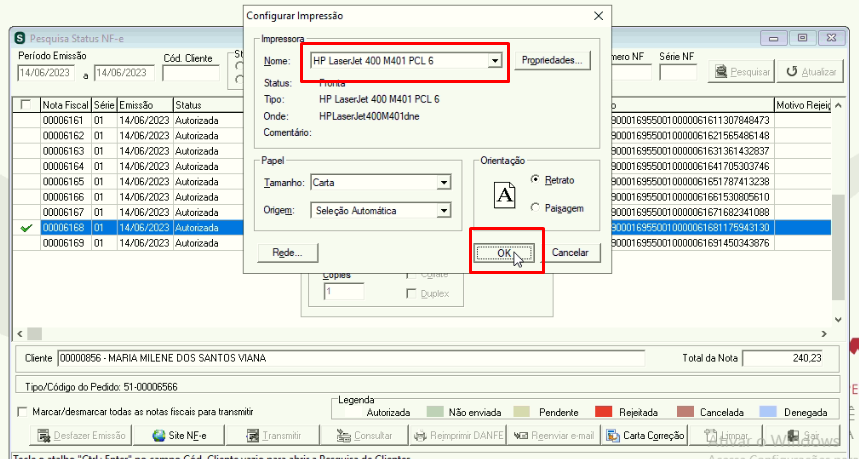Open printer Propriedades button
Image resolution: width=859 pixels, height=459 pixels.
click(552, 60)
